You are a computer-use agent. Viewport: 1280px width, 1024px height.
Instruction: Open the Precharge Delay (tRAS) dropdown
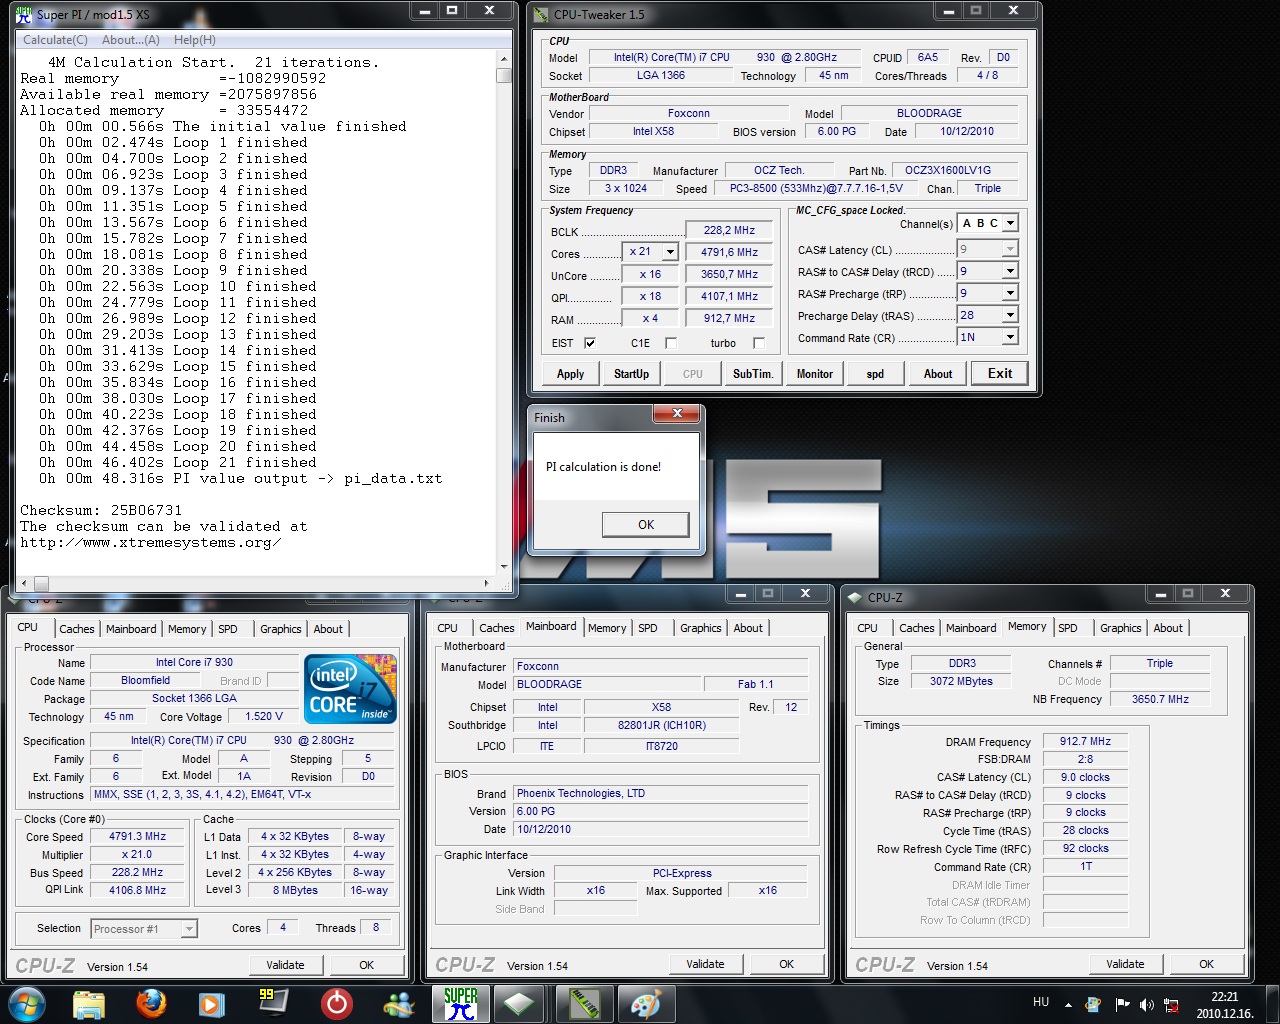[x=1009, y=315]
